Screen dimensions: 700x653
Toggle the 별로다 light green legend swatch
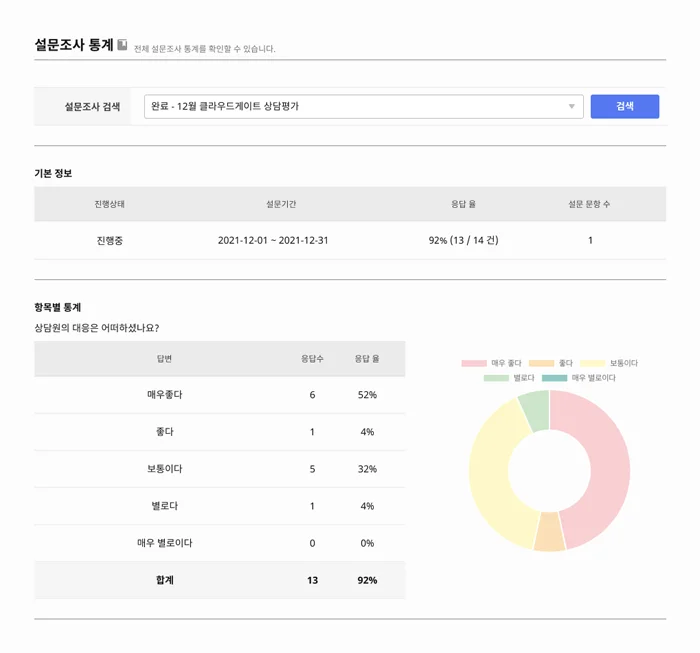pos(496,378)
